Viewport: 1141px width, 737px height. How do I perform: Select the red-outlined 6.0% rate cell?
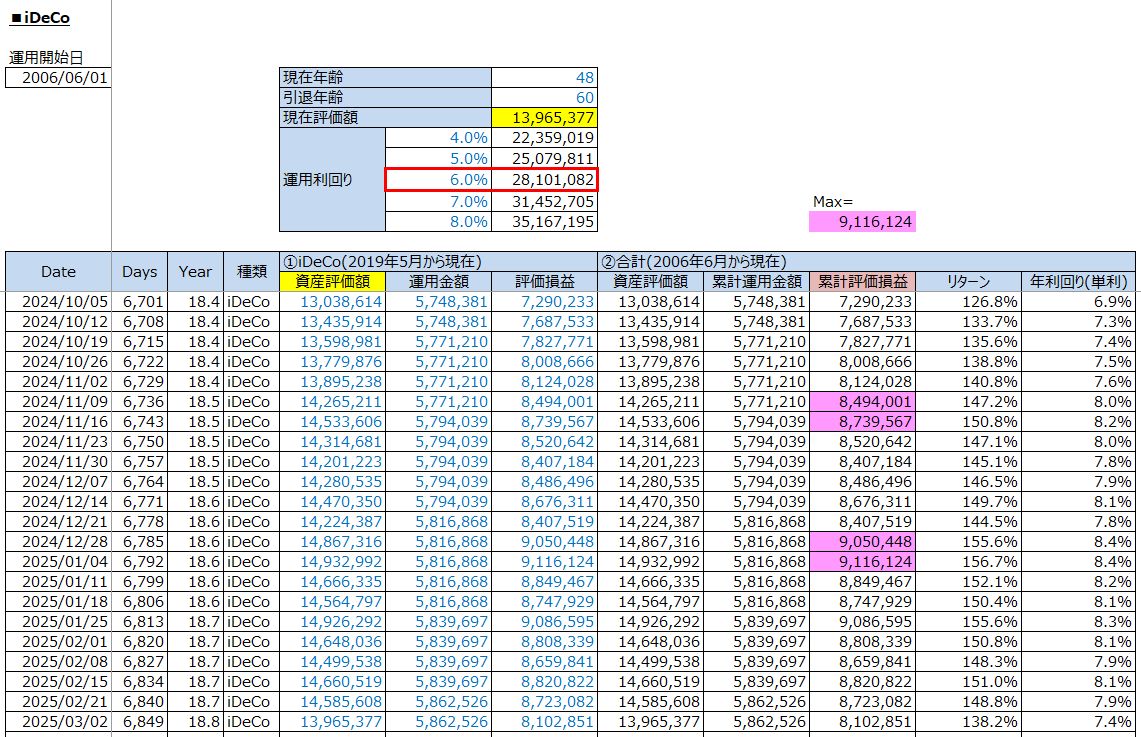pos(438,180)
